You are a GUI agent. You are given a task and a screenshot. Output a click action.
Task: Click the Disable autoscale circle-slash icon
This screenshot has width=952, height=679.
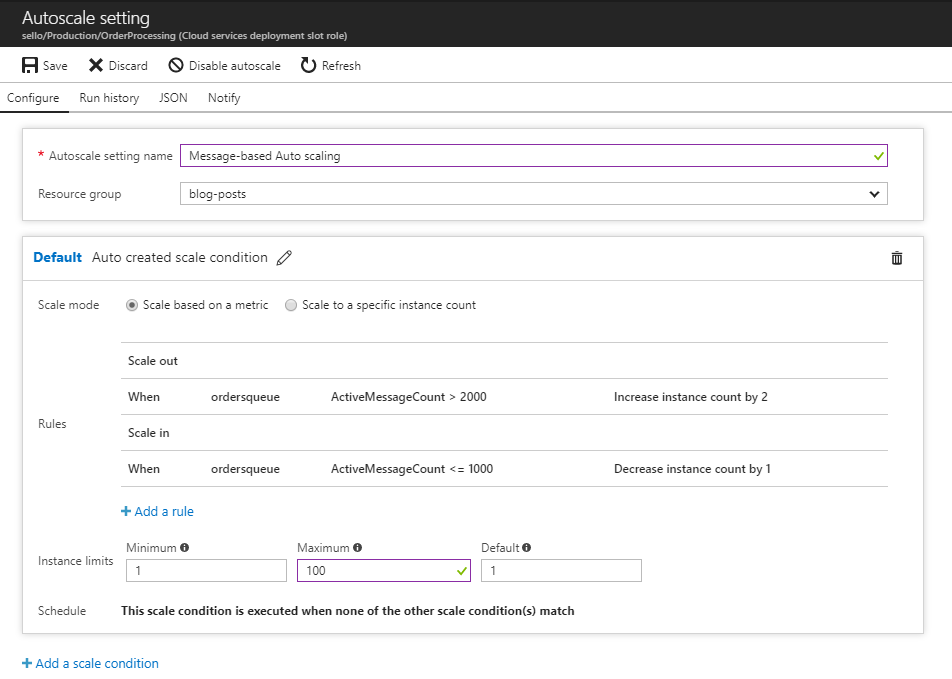tap(176, 66)
